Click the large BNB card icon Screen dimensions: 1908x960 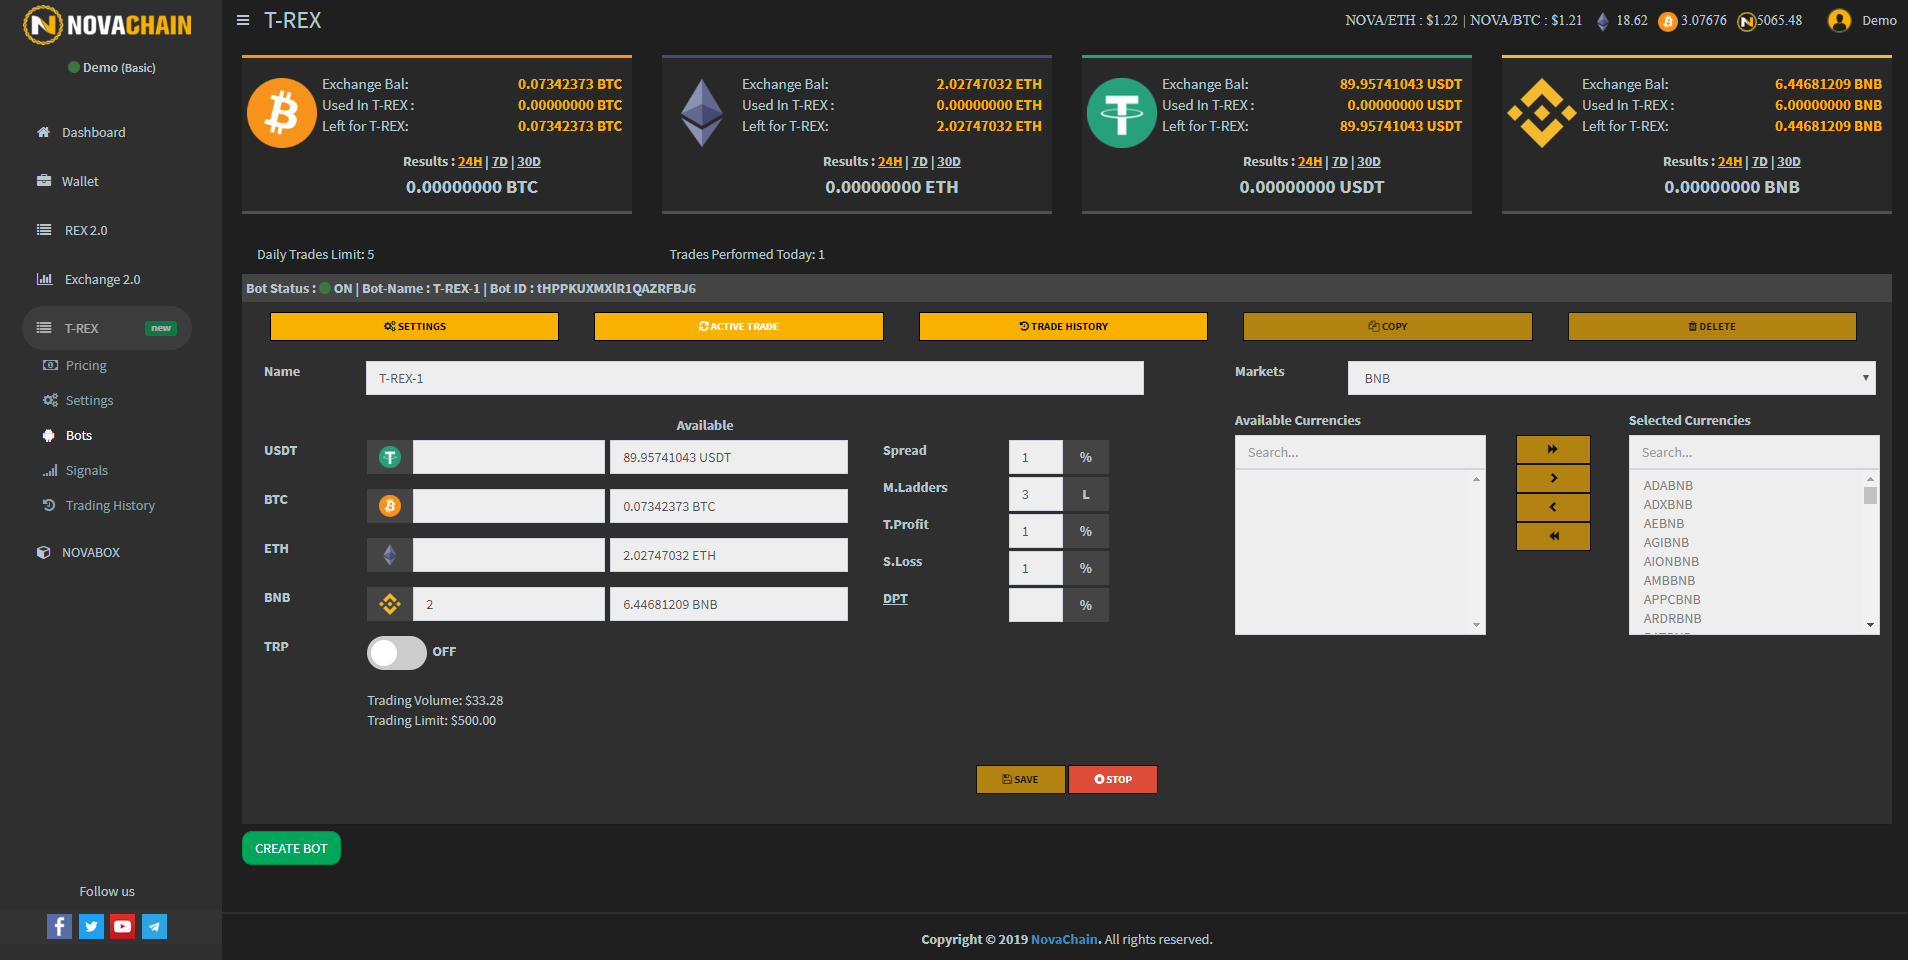click(1542, 113)
